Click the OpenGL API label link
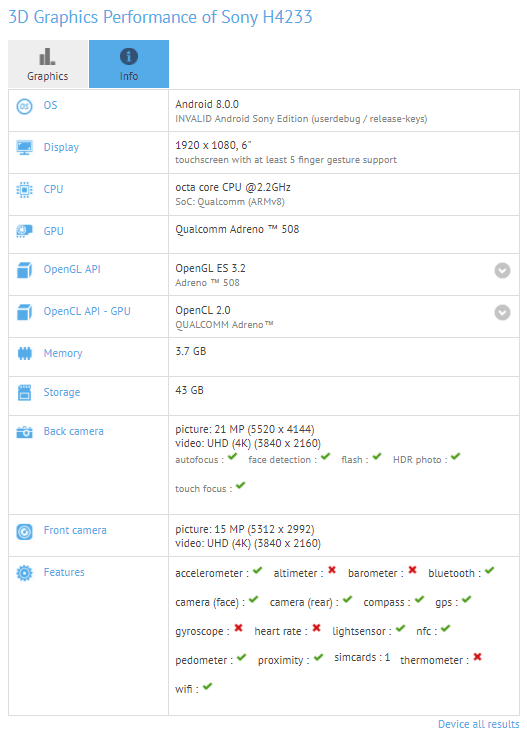Screen dimensions: 527x737 click(72, 269)
